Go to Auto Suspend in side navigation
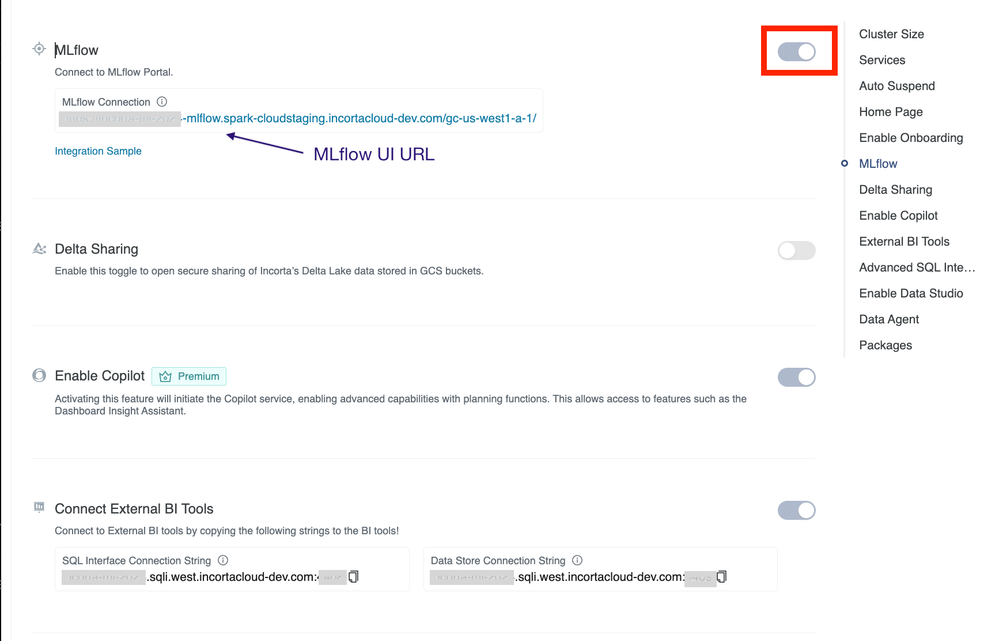This screenshot has height=641, width=999. (897, 86)
